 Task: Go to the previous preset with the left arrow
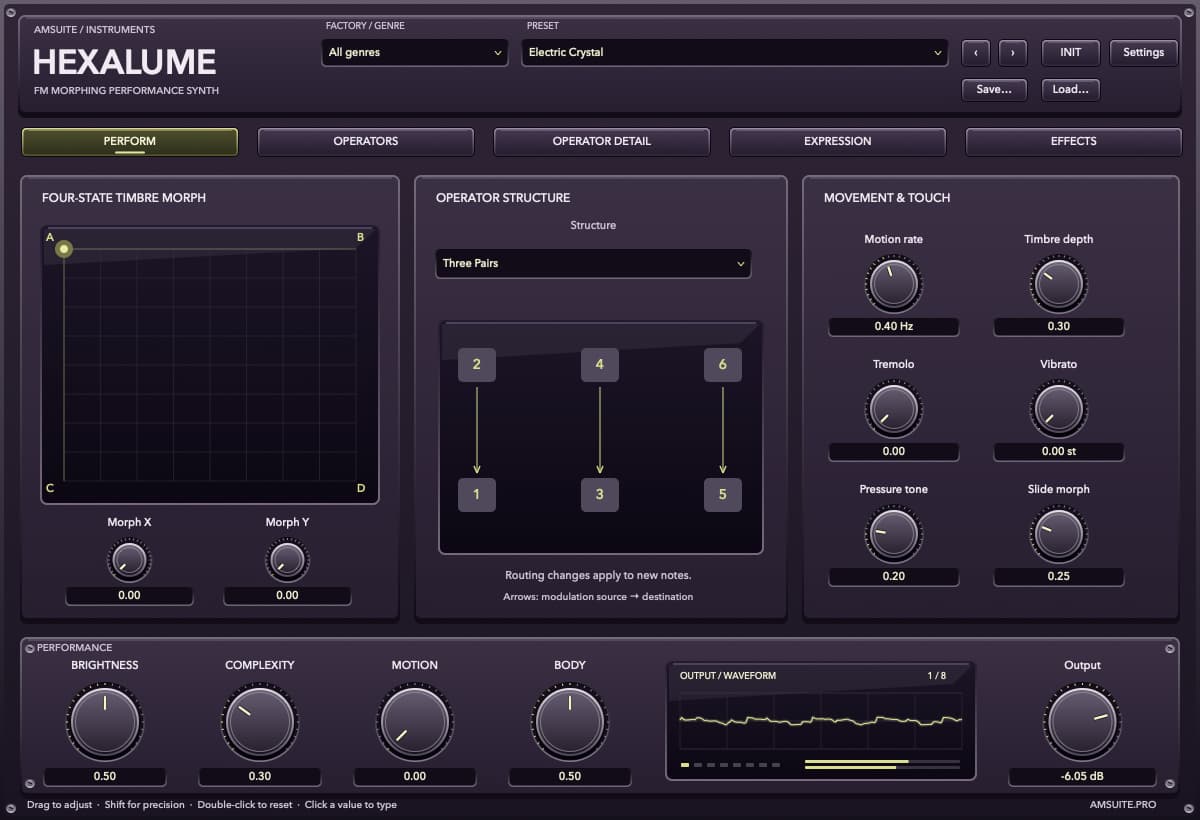tap(976, 53)
